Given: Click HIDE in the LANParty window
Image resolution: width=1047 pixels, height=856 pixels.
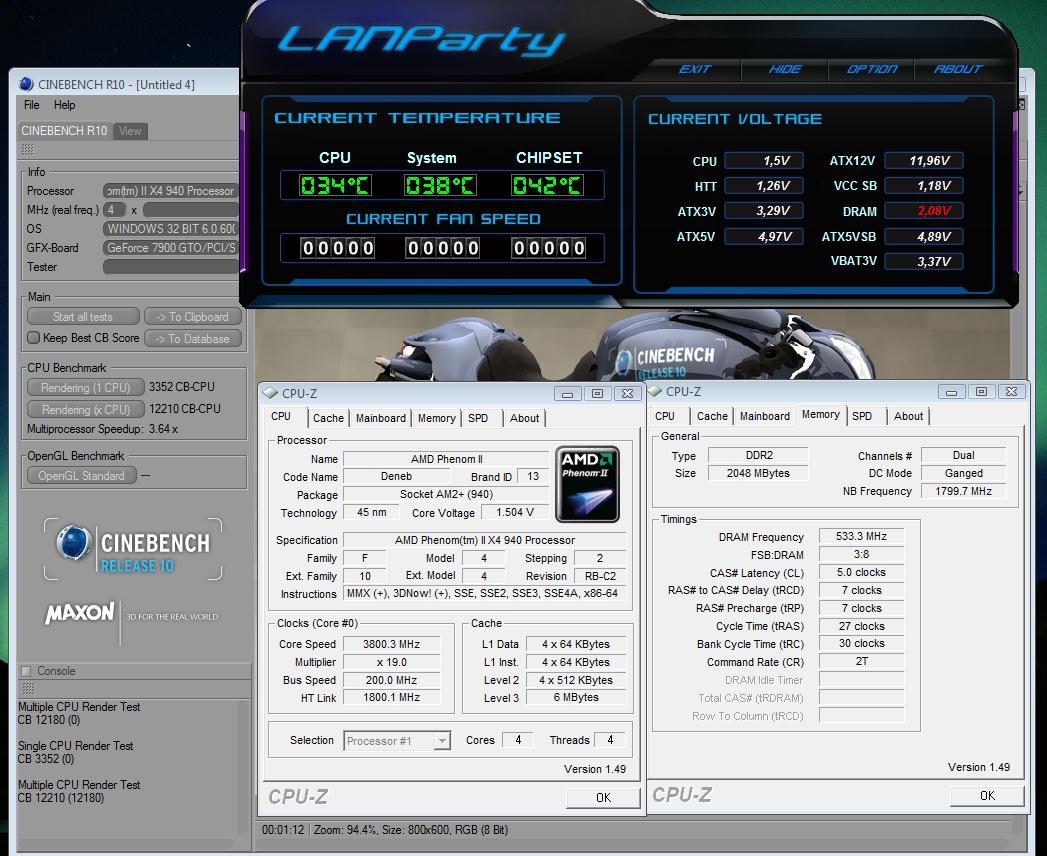Looking at the screenshot, I should pos(785,69).
